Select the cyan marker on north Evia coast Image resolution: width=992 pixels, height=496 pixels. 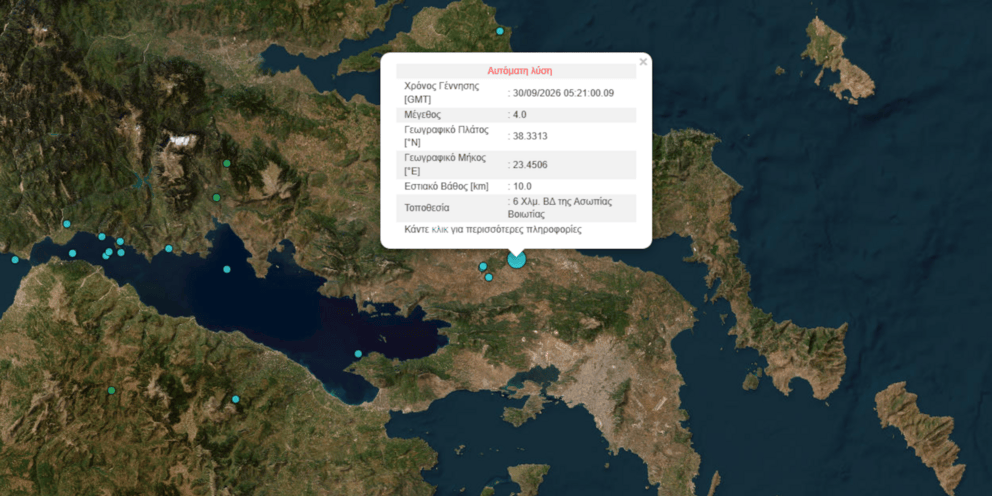(500, 31)
